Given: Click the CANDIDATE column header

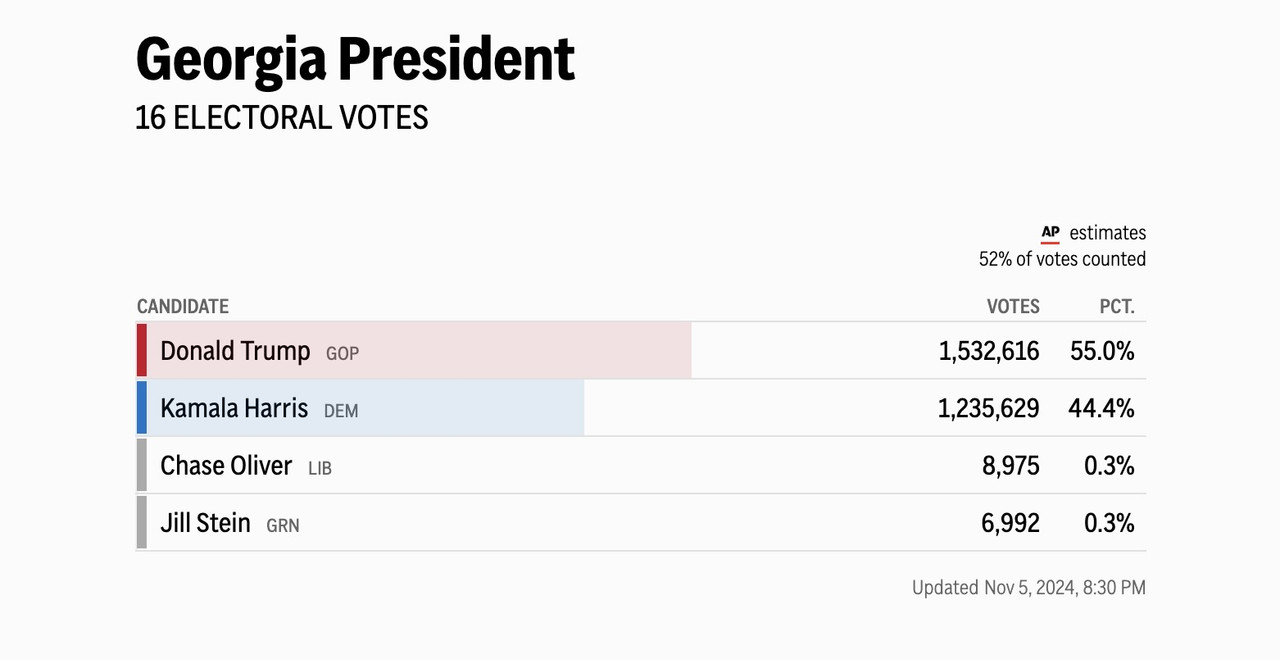Looking at the screenshot, I should pos(183,307).
